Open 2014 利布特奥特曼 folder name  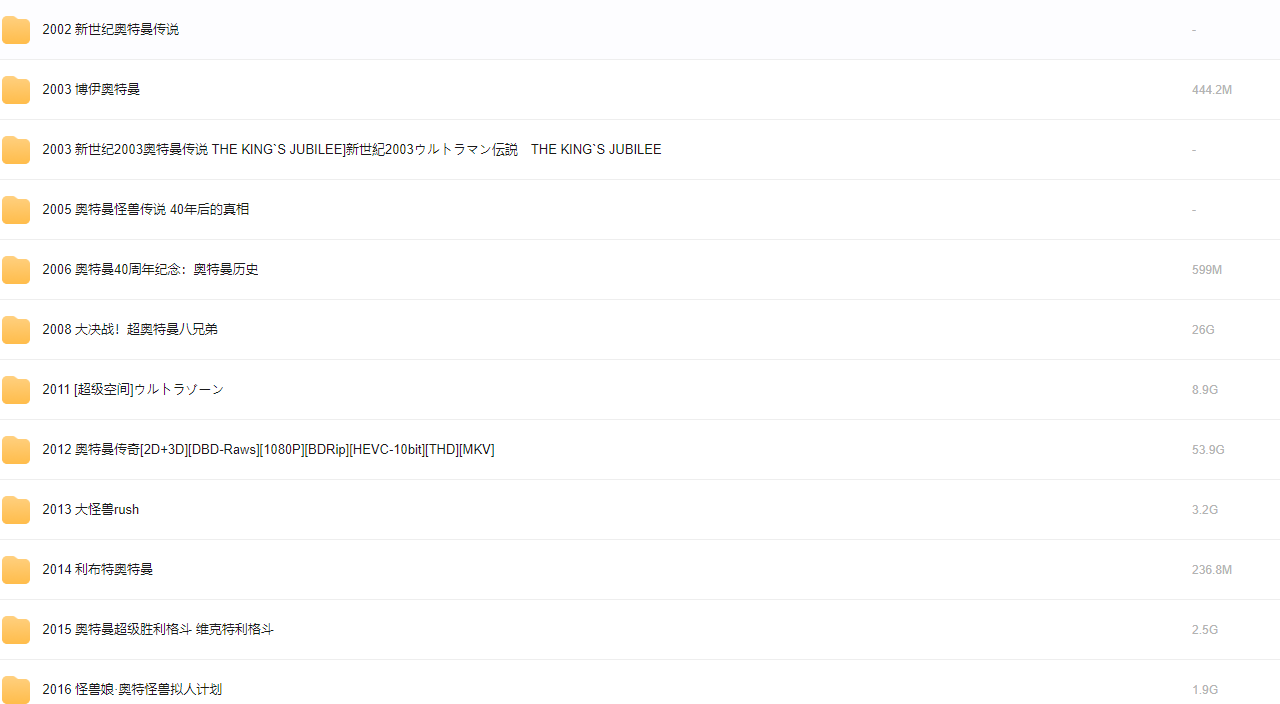pos(98,570)
